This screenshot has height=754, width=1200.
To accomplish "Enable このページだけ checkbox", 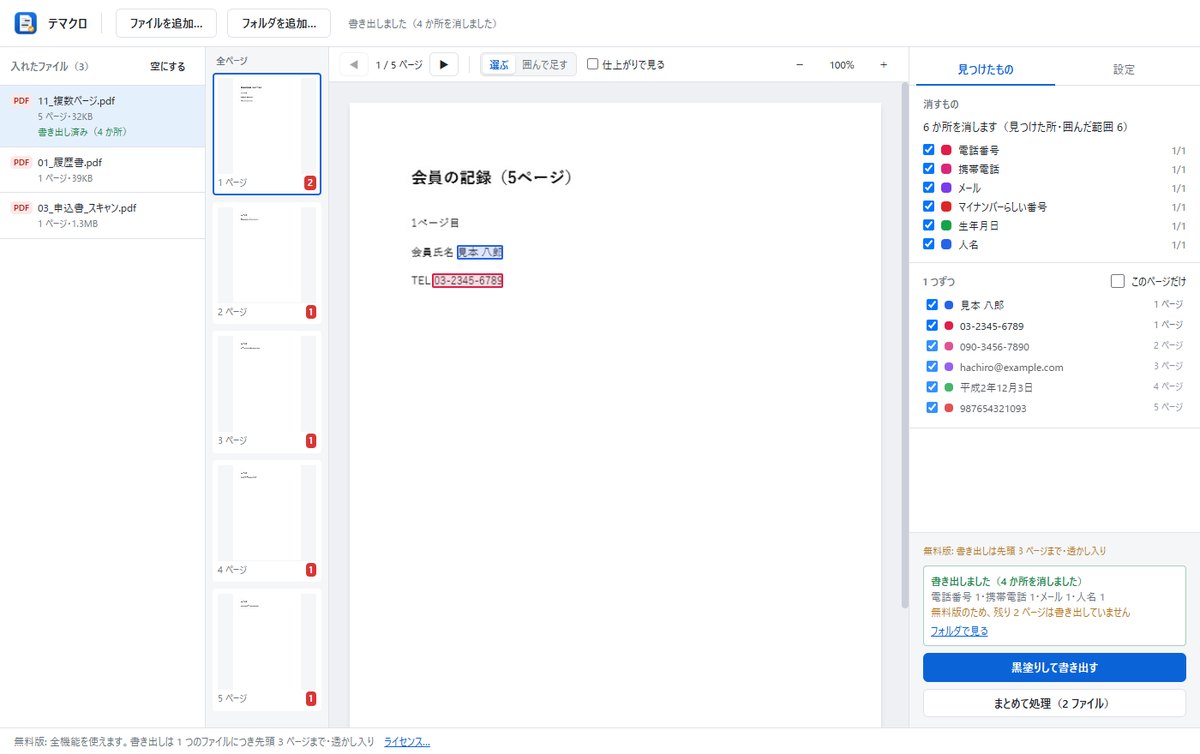I will tap(1118, 282).
